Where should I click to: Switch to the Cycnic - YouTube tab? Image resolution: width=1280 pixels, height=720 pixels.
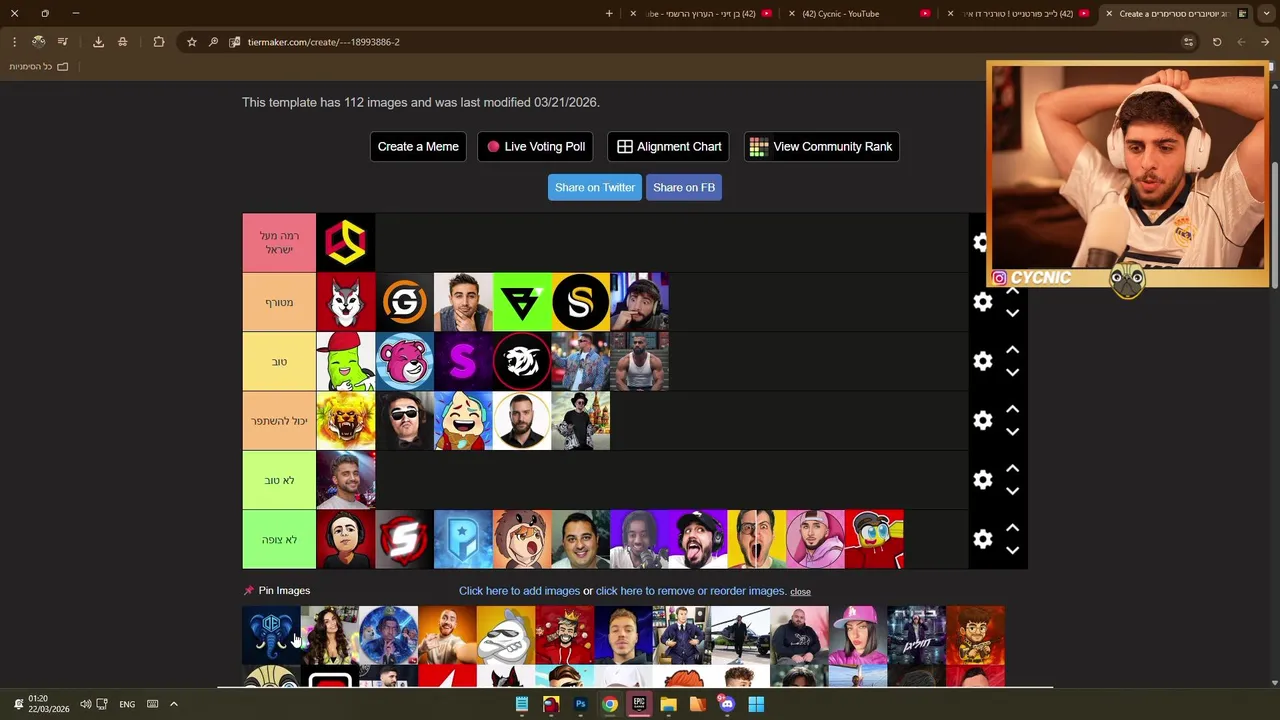tap(860, 14)
